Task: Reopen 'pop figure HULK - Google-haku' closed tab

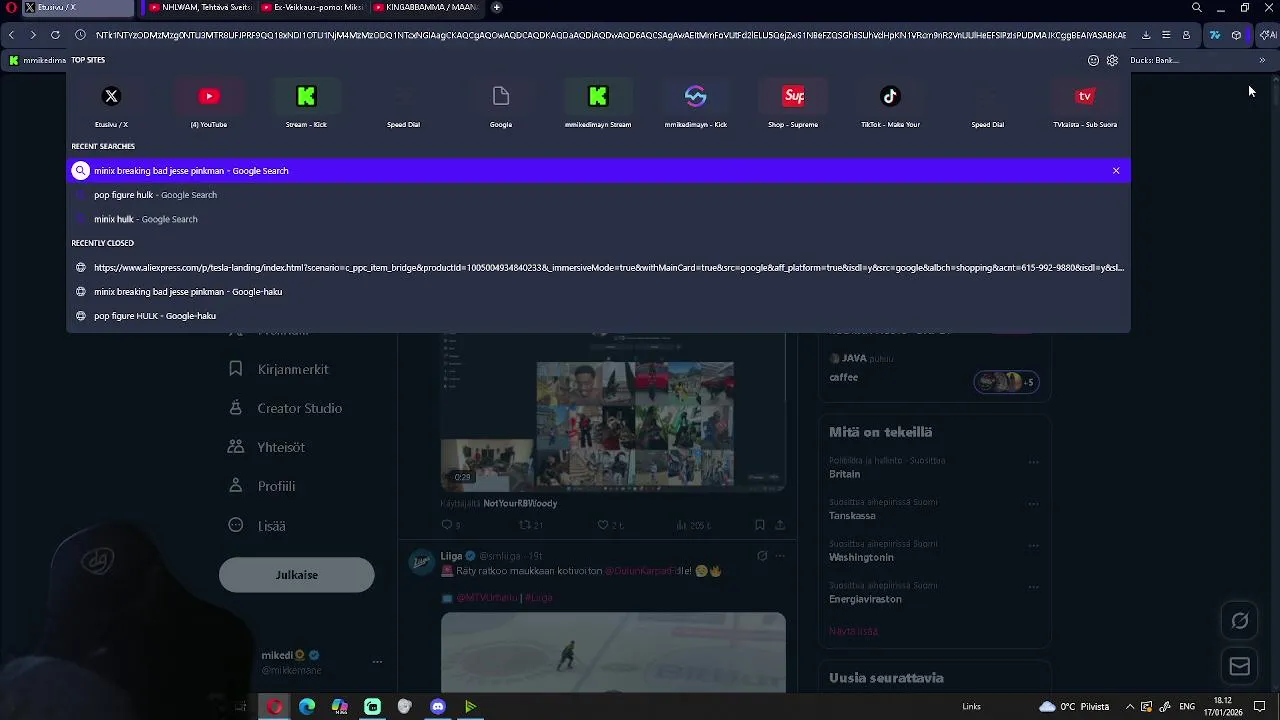Action: coord(598,316)
